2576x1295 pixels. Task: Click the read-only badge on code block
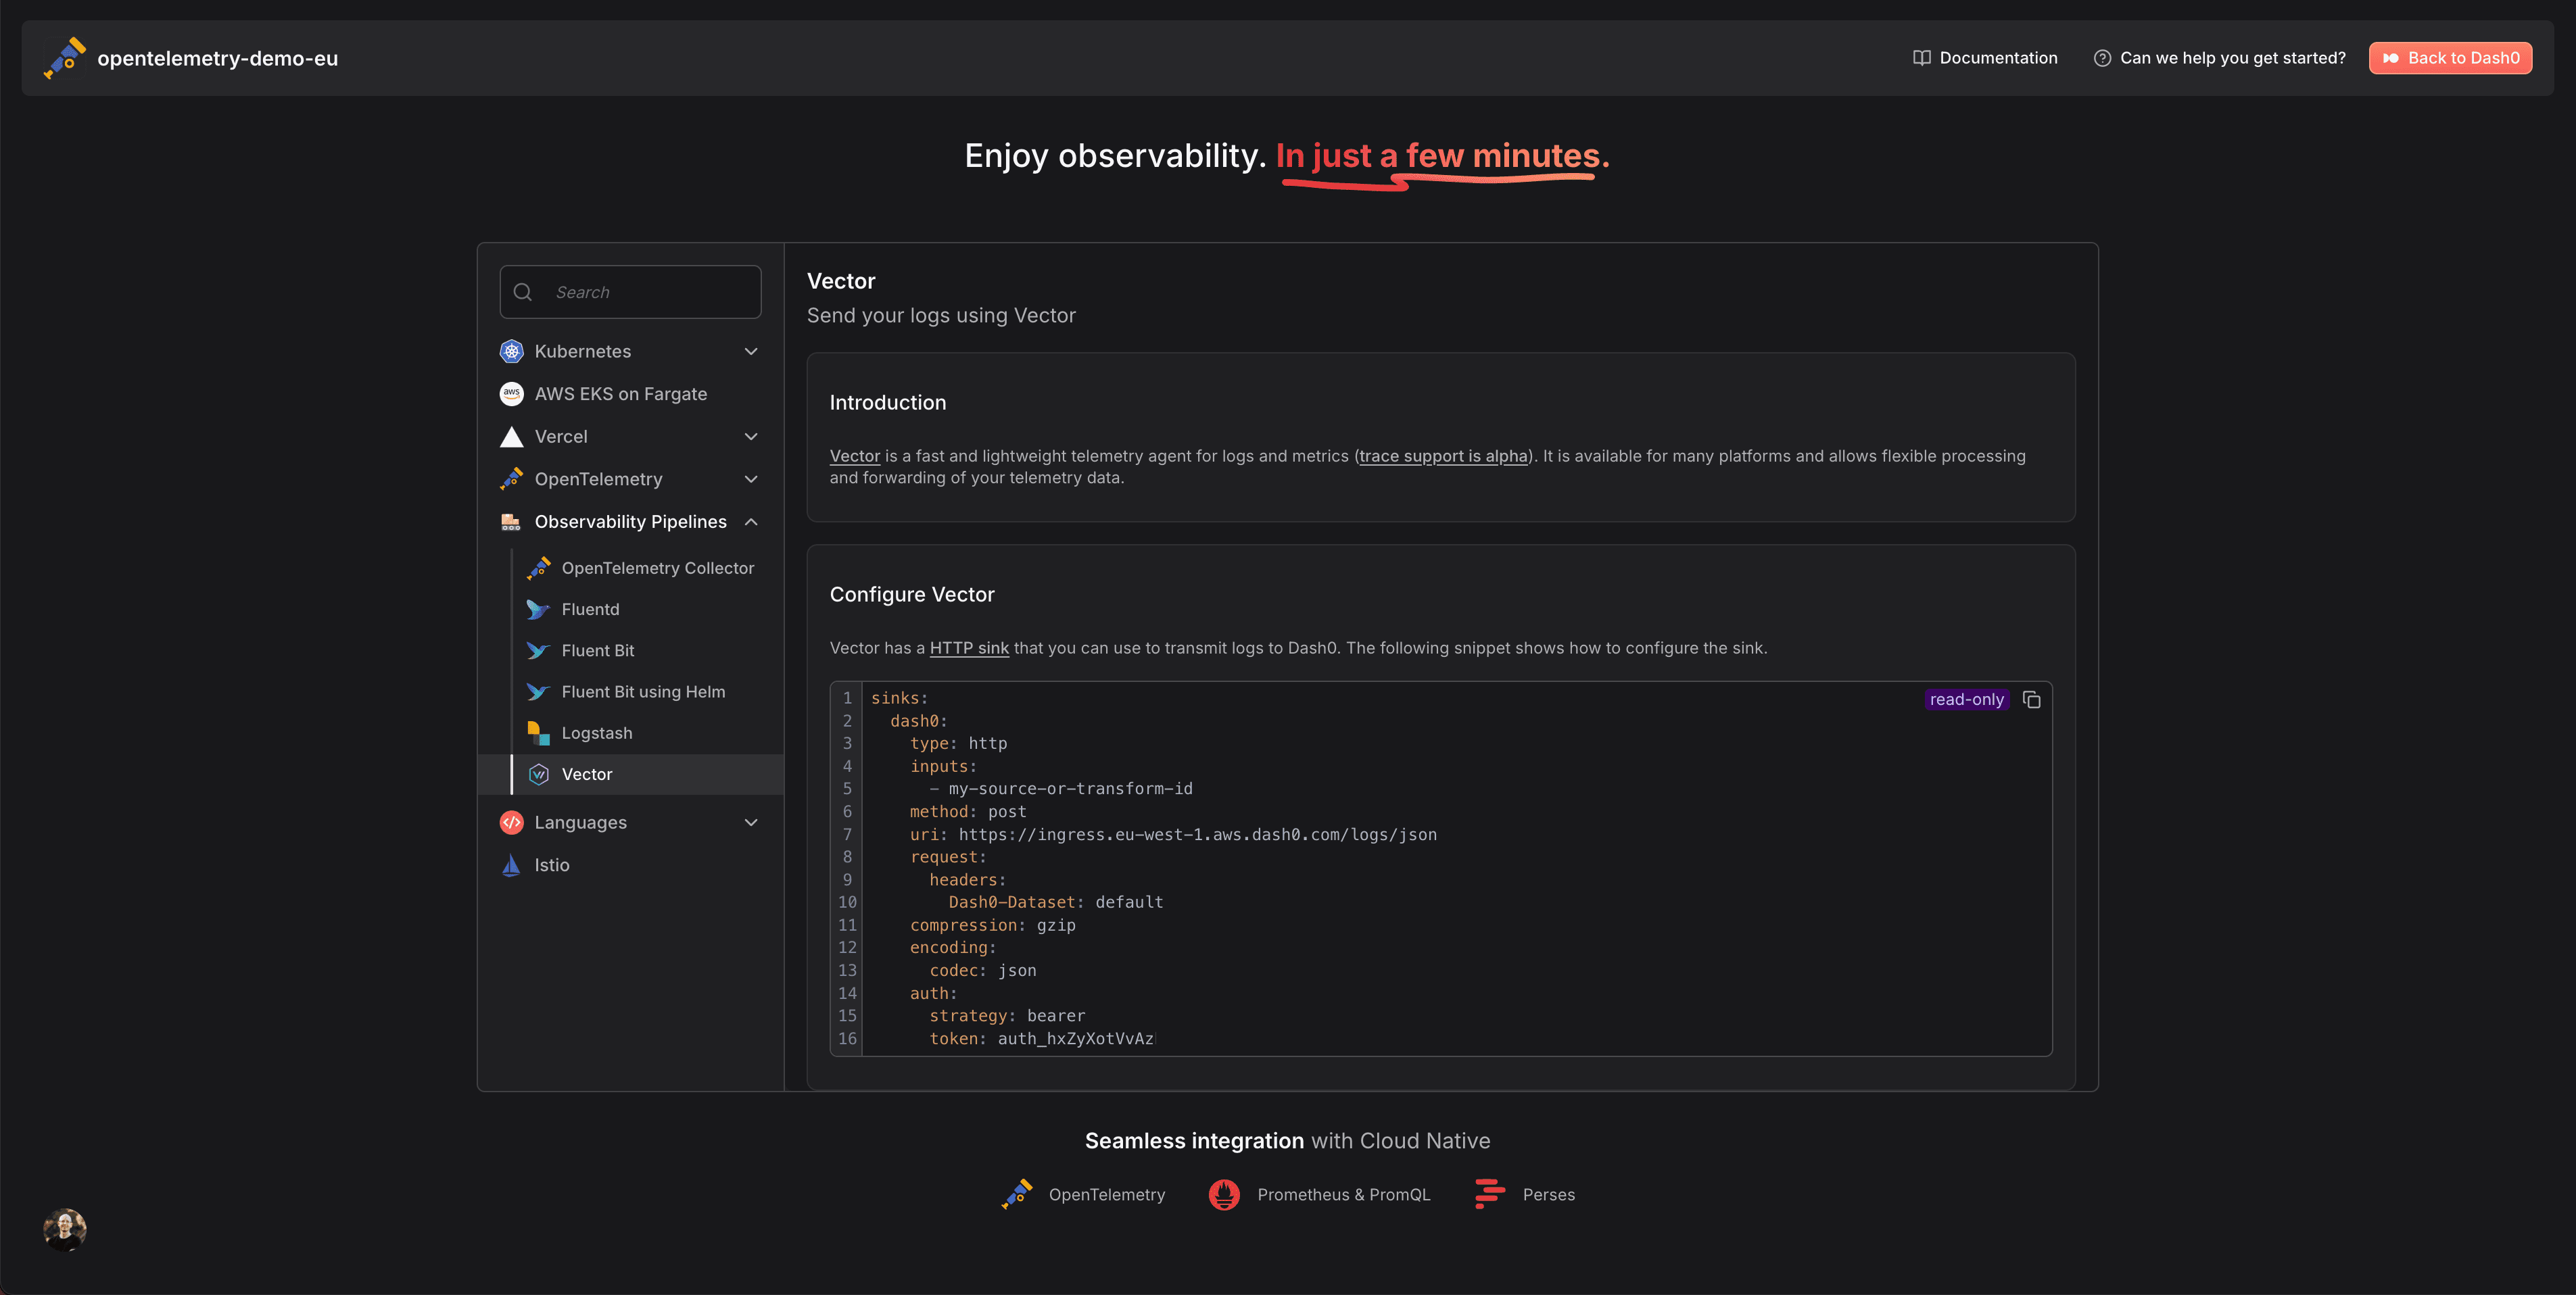[1966, 699]
